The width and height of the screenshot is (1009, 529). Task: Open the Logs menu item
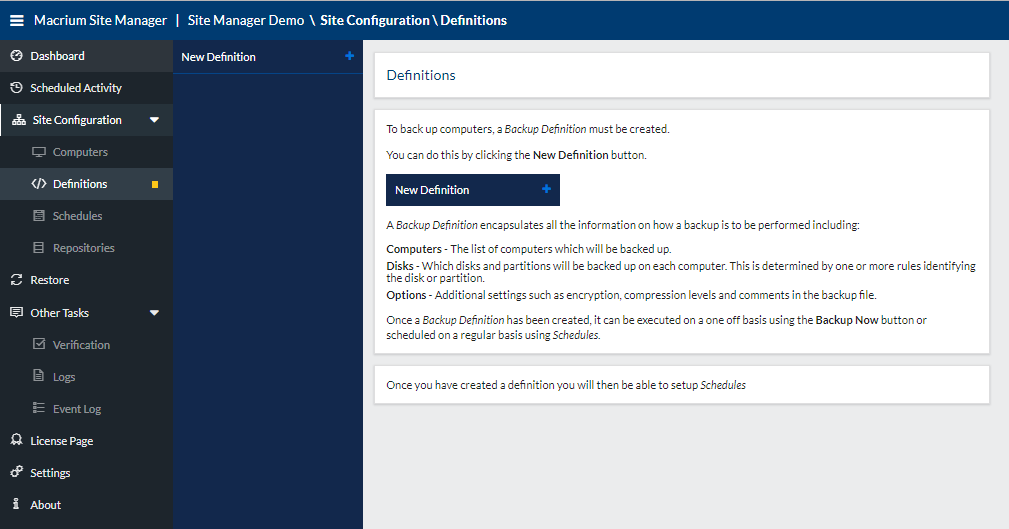click(x=64, y=377)
